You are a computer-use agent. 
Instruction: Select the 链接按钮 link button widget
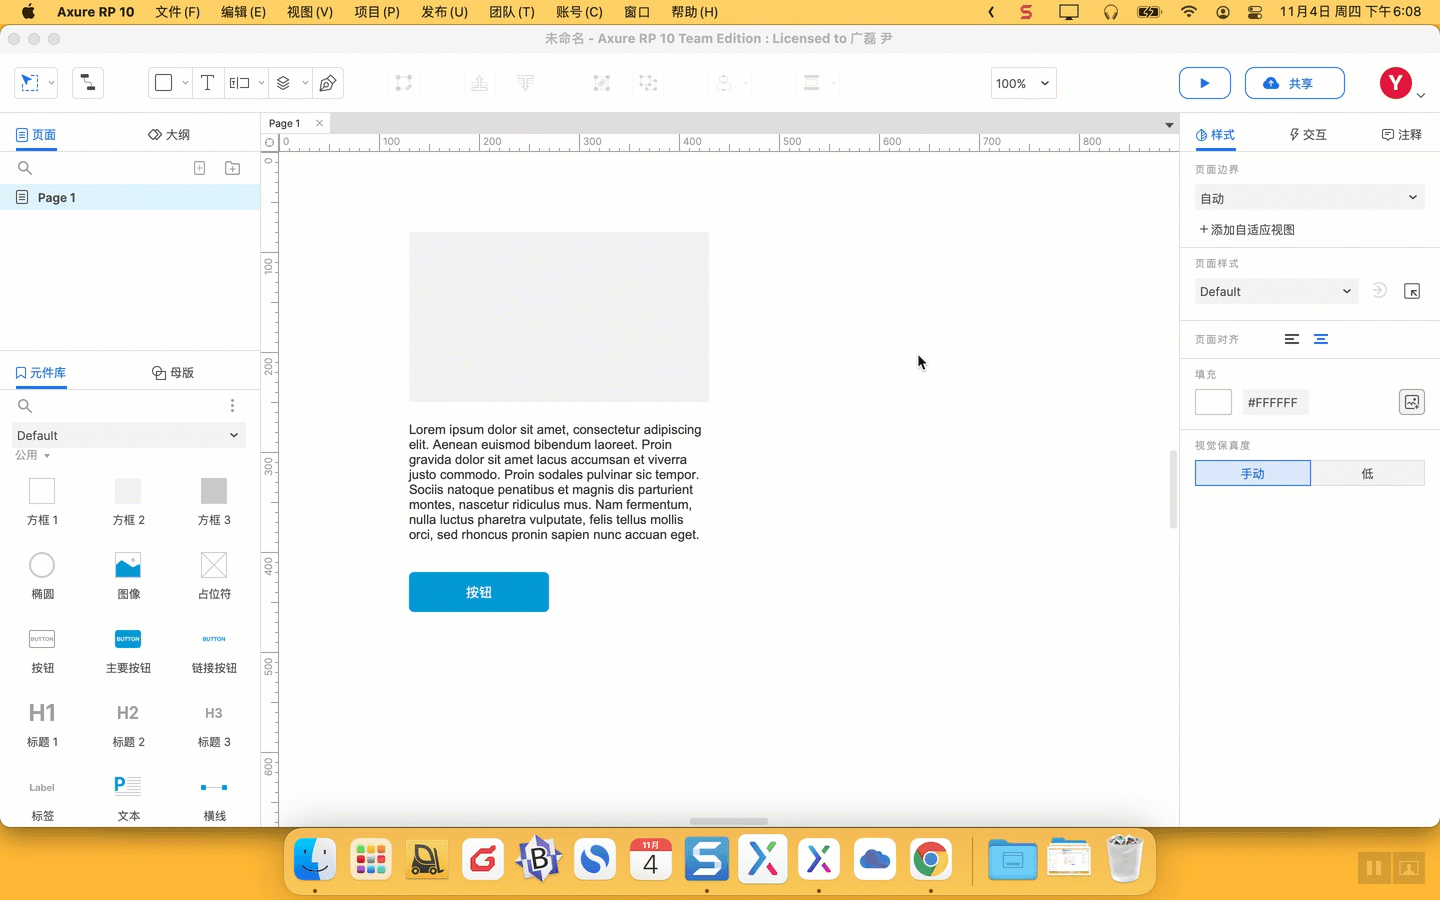[214, 649]
